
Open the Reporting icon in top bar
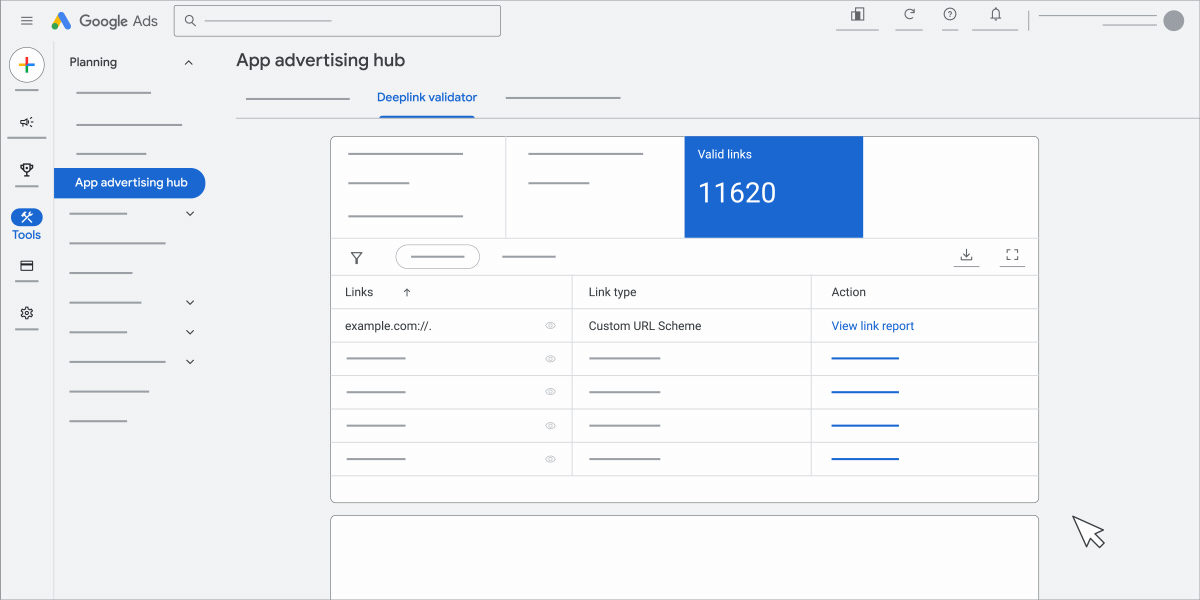pyautogui.click(x=856, y=16)
